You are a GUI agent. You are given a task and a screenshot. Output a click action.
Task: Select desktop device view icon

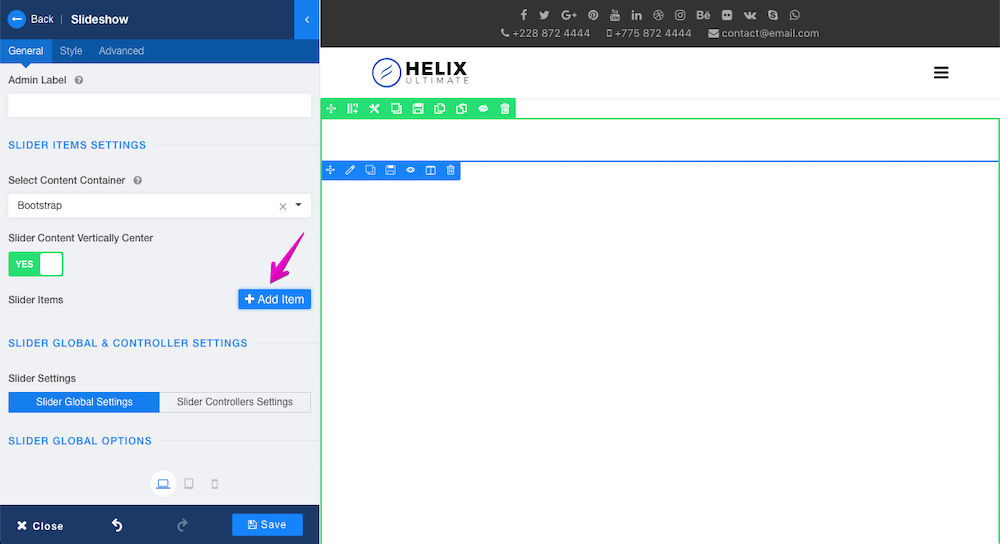point(163,483)
